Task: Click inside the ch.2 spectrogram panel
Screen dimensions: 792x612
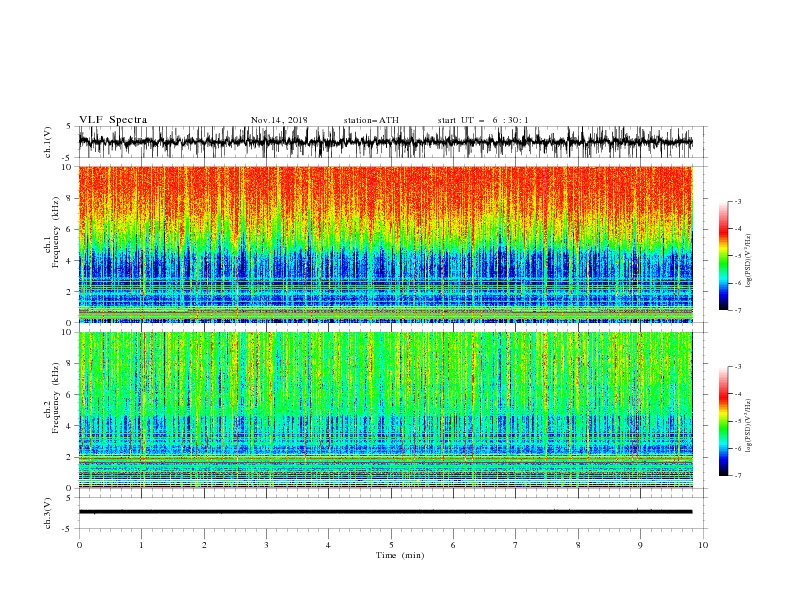Action: tap(385, 410)
